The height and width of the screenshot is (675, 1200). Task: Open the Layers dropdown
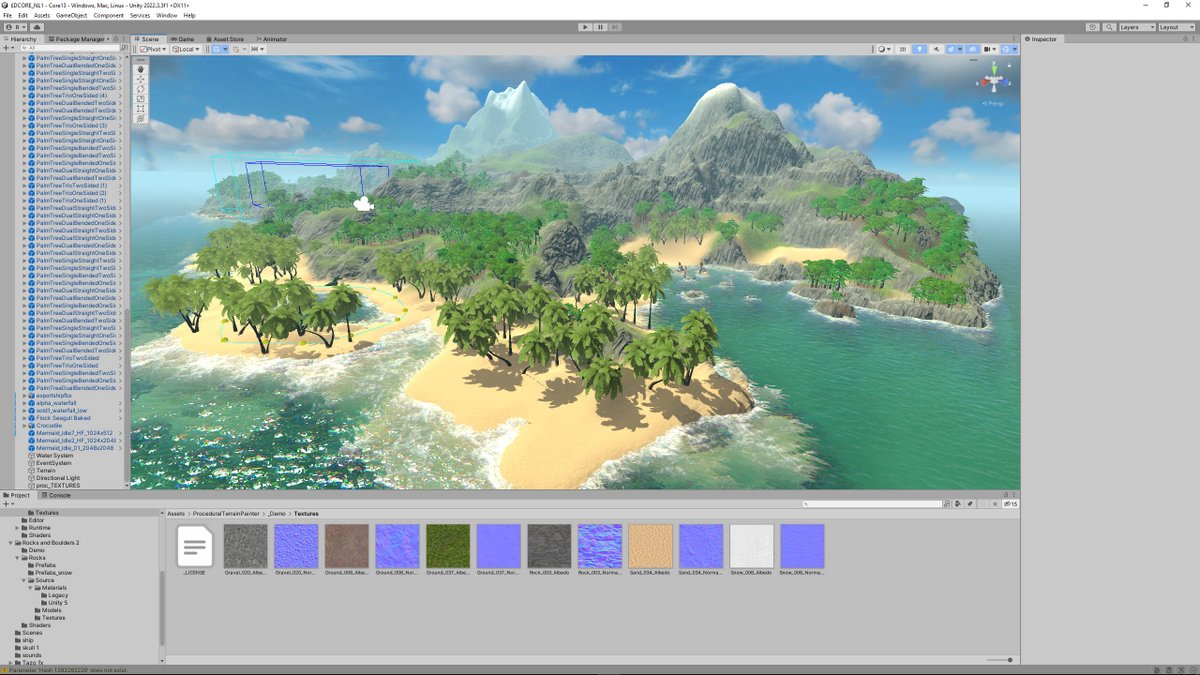click(1137, 27)
